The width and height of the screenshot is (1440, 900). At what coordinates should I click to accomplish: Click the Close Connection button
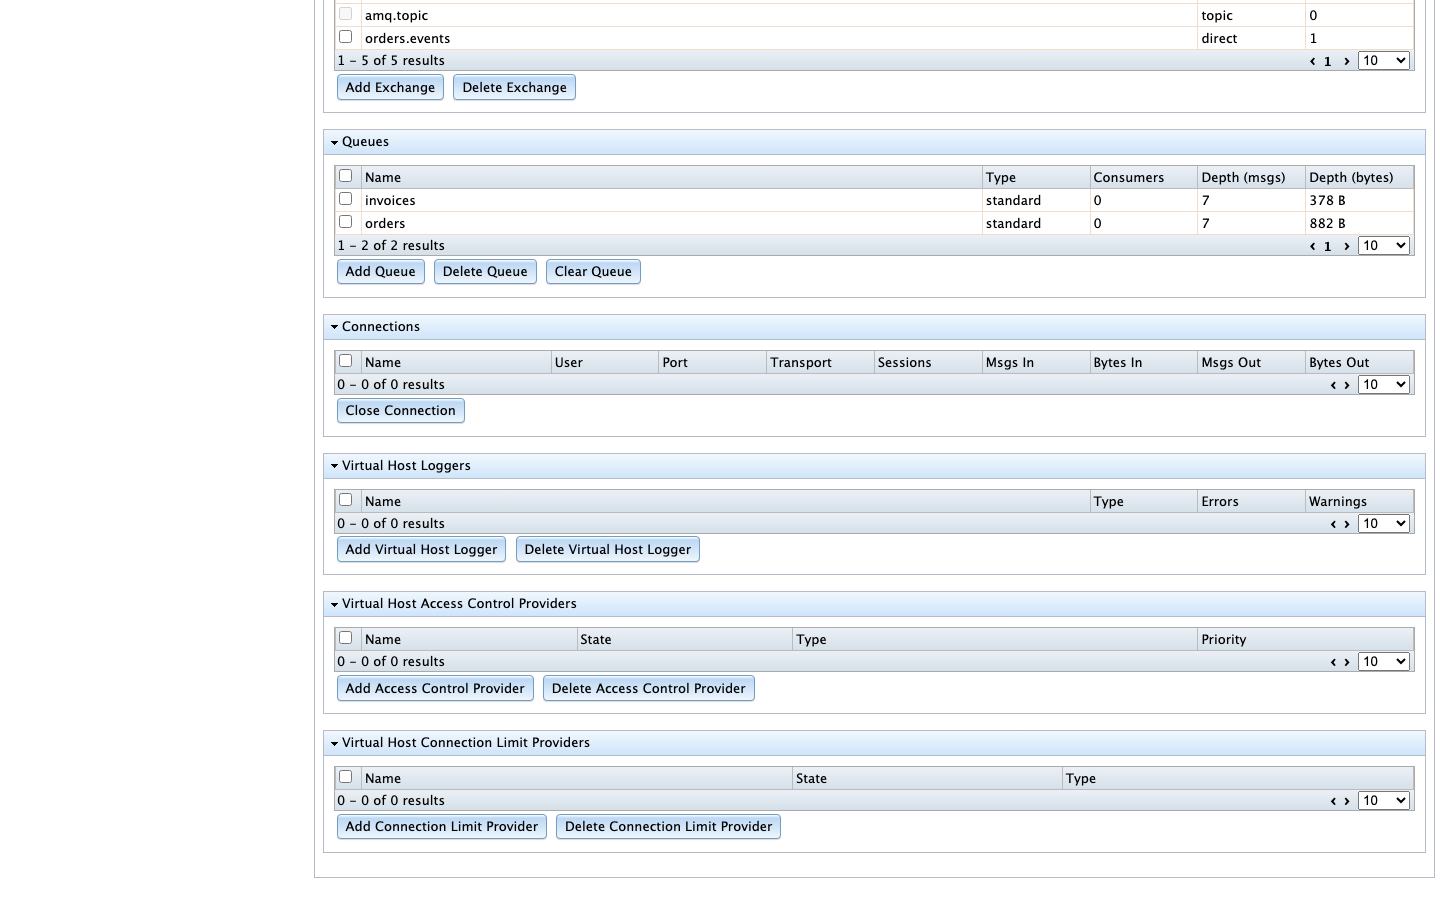(x=401, y=411)
